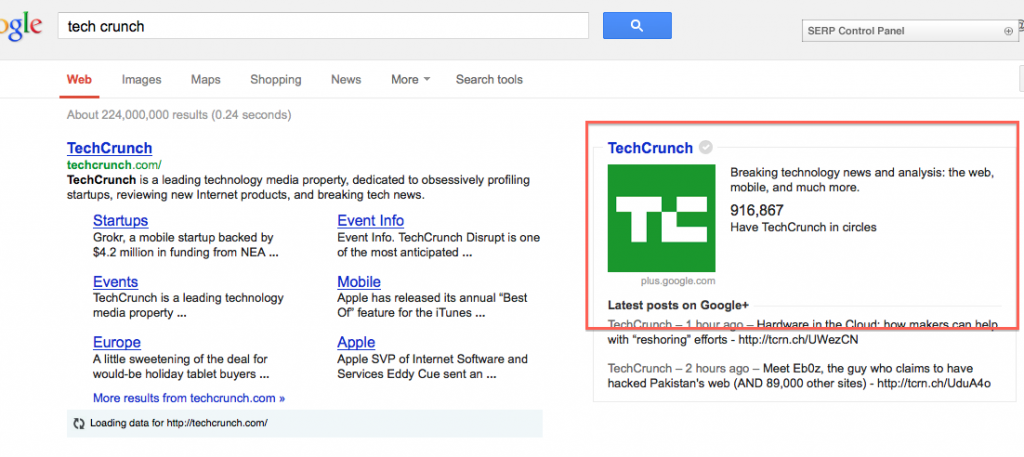Open Search tools

tap(489, 80)
